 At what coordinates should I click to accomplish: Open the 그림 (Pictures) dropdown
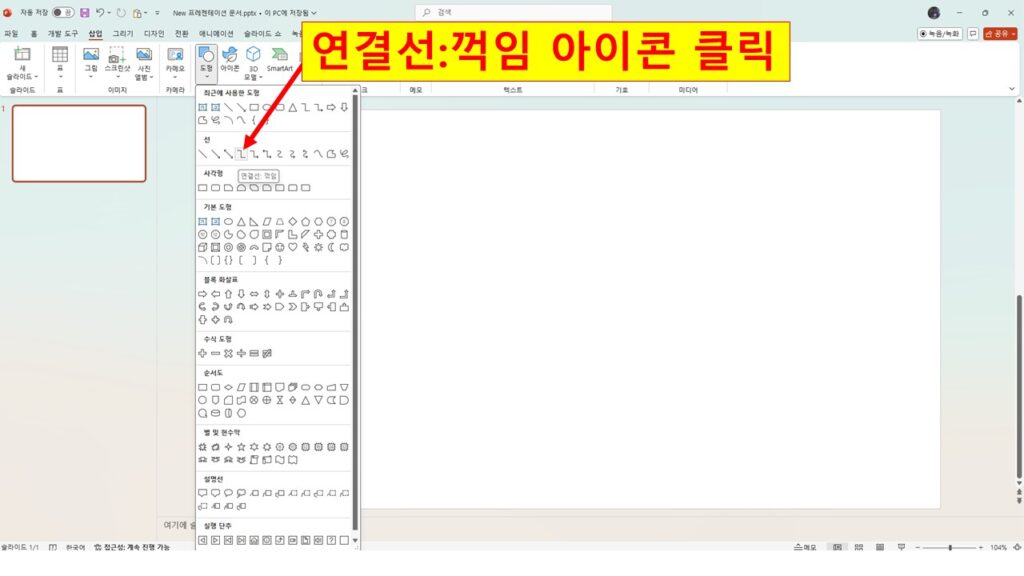point(91,63)
